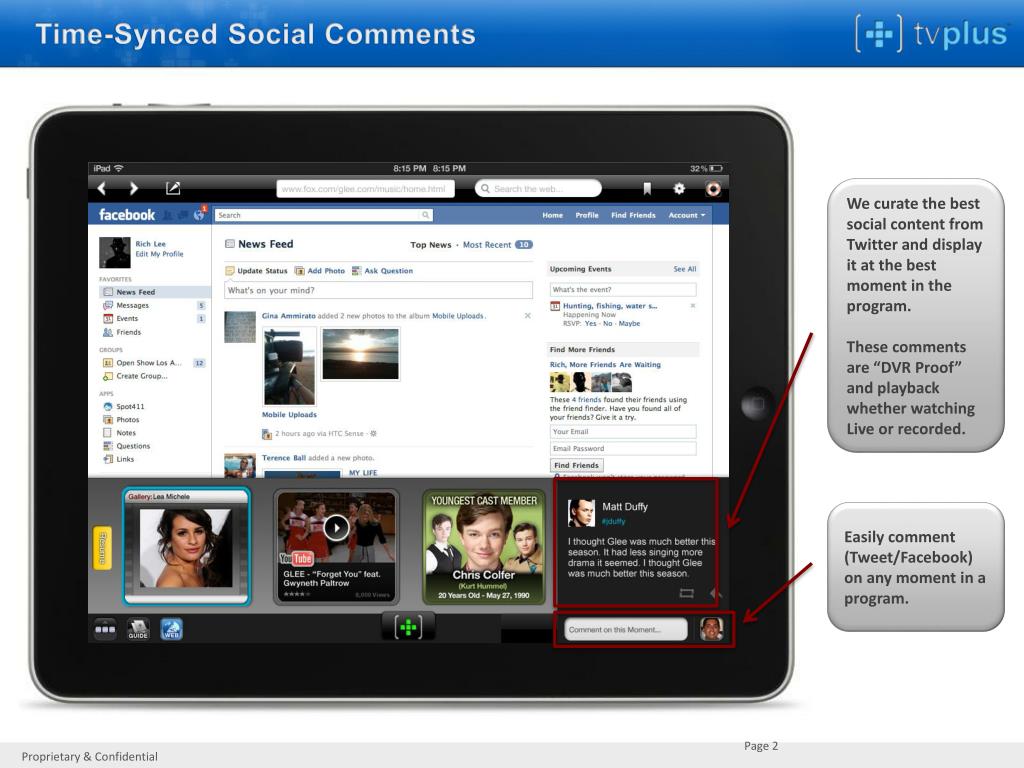Image resolution: width=1024 pixels, height=768 pixels.
Task: Click the facebook logo
Action: [127, 215]
